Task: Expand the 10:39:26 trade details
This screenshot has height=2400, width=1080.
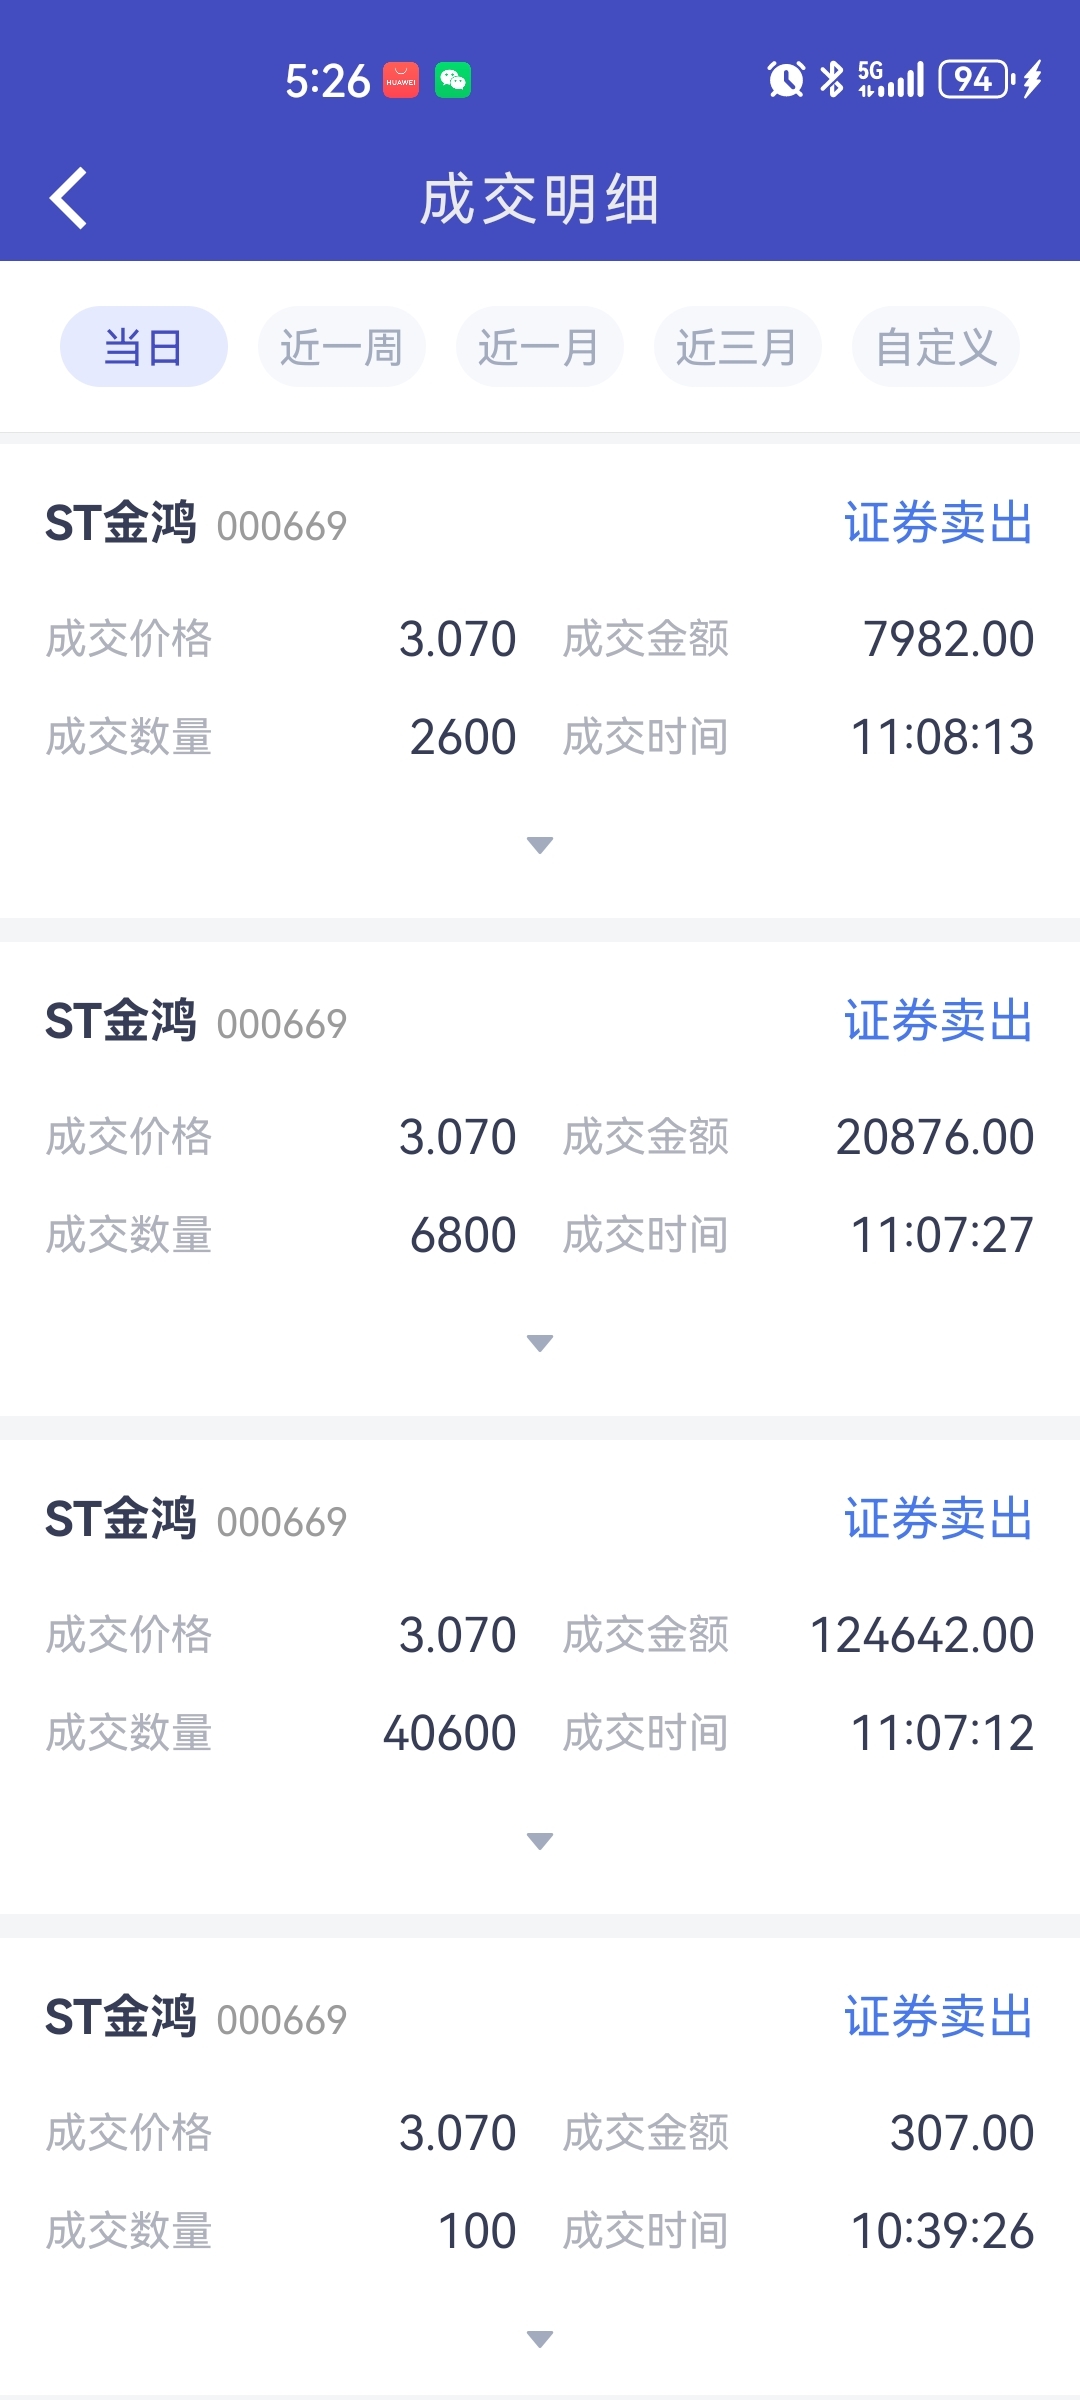Action: [540, 2339]
